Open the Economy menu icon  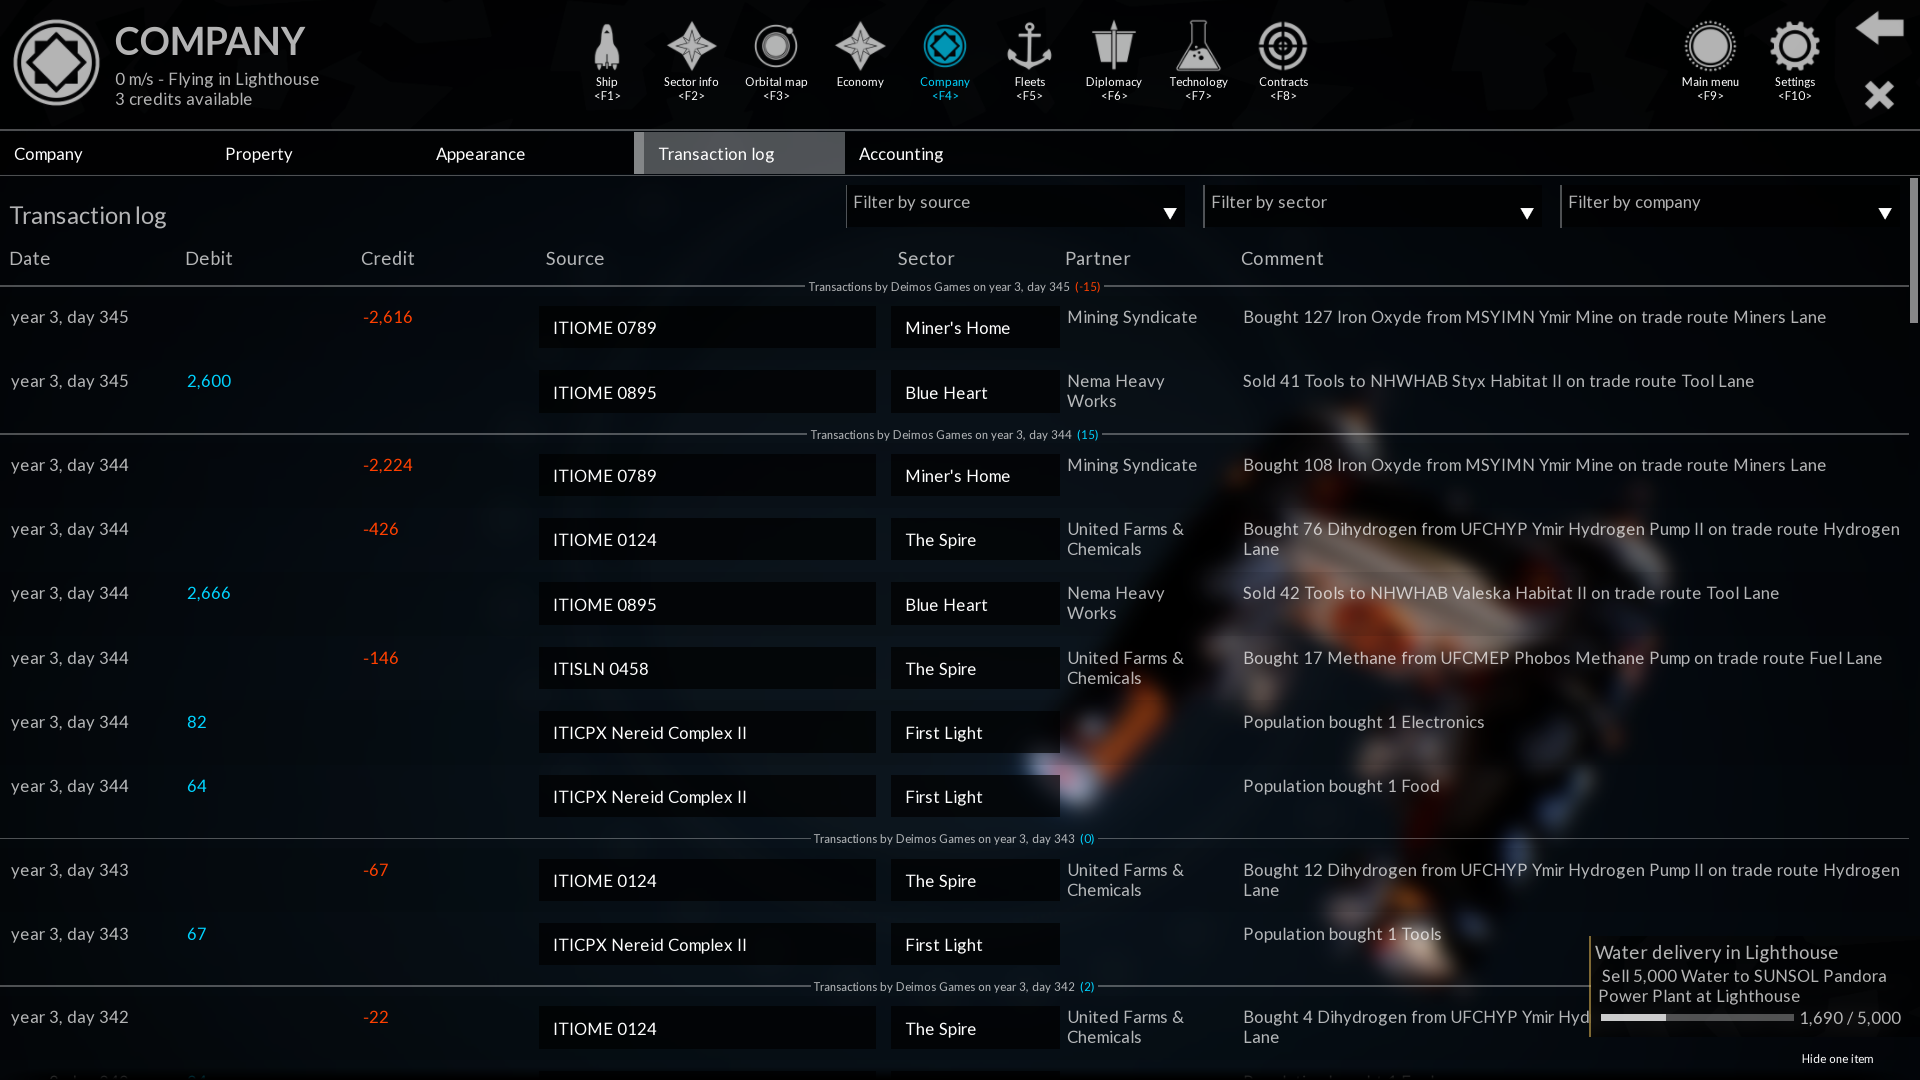coord(860,48)
